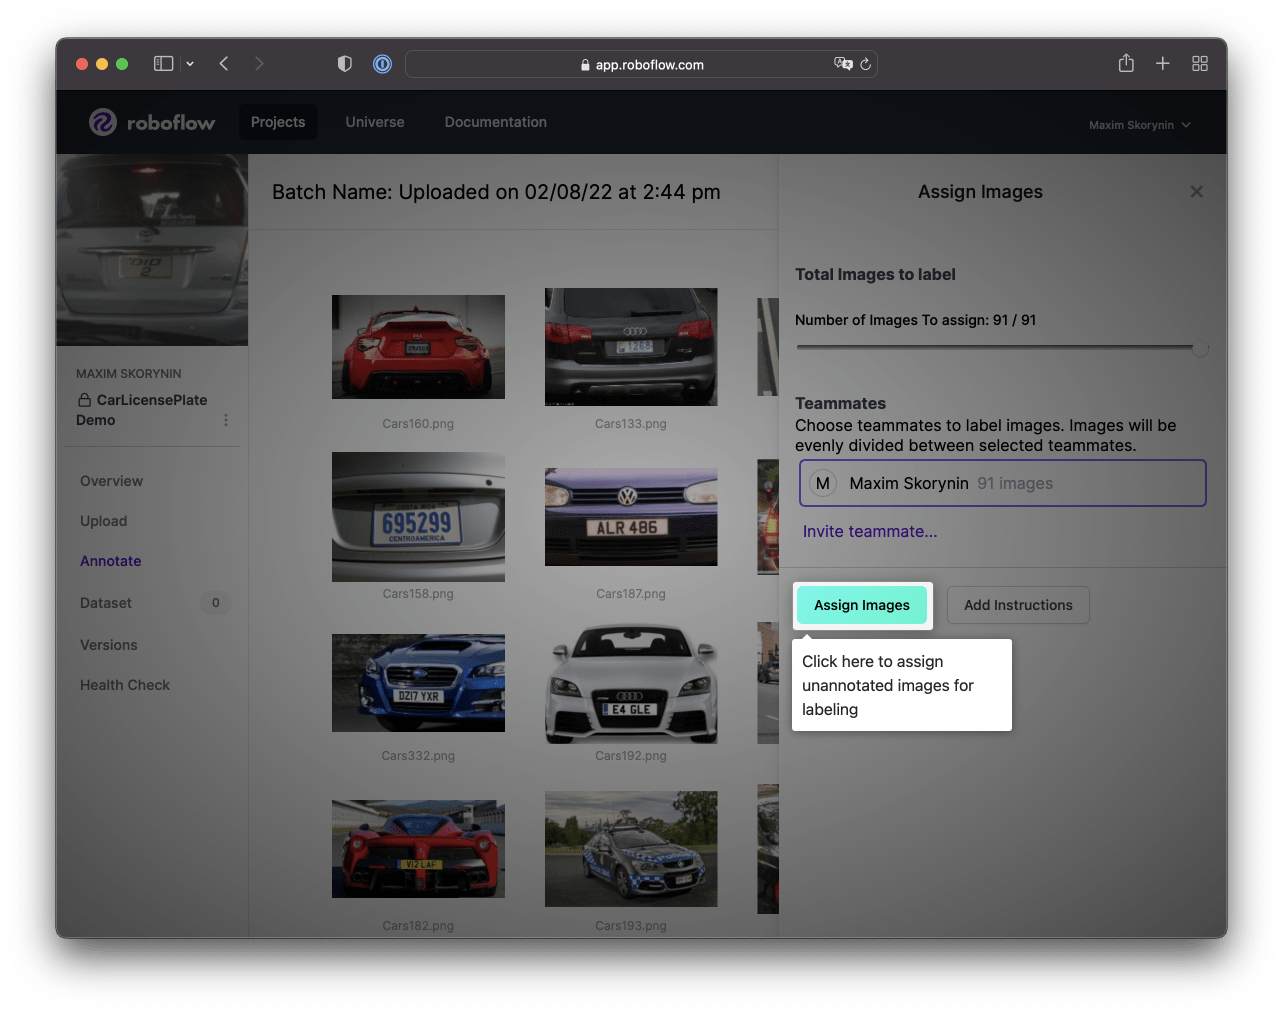Open the Universe tab
Viewport: 1283px width, 1012px height.
375,122
